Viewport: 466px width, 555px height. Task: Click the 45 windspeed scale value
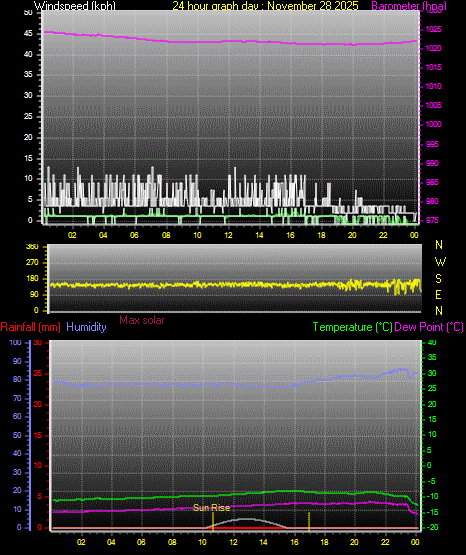tap(28, 34)
